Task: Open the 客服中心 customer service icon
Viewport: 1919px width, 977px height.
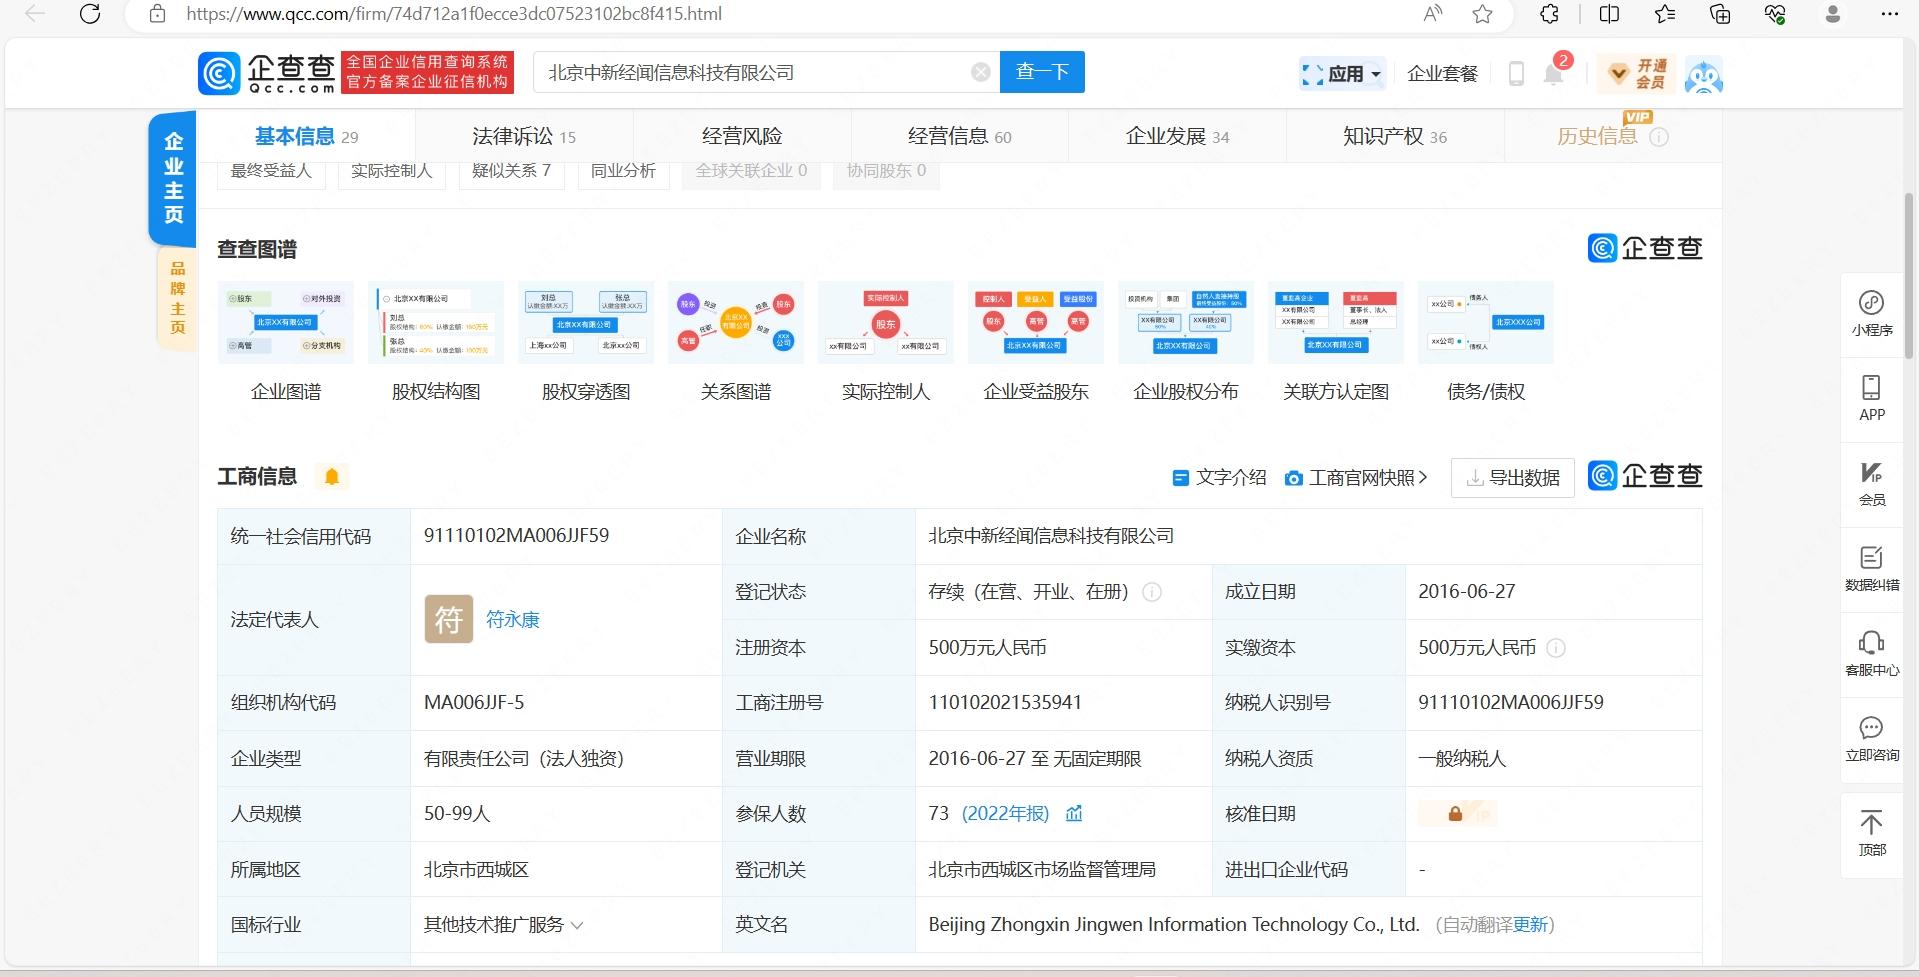Action: [1871, 653]
